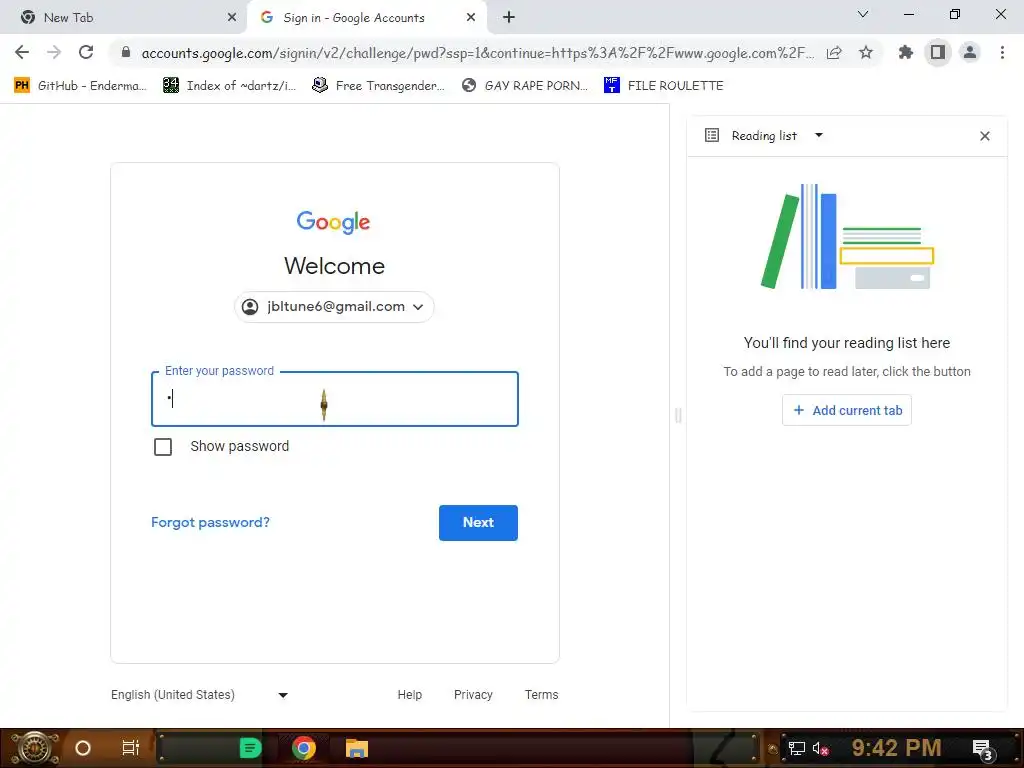Open File Explorer from the taskbar
The width and height of the screenshot is (1024, 768).
click(357, 748)
